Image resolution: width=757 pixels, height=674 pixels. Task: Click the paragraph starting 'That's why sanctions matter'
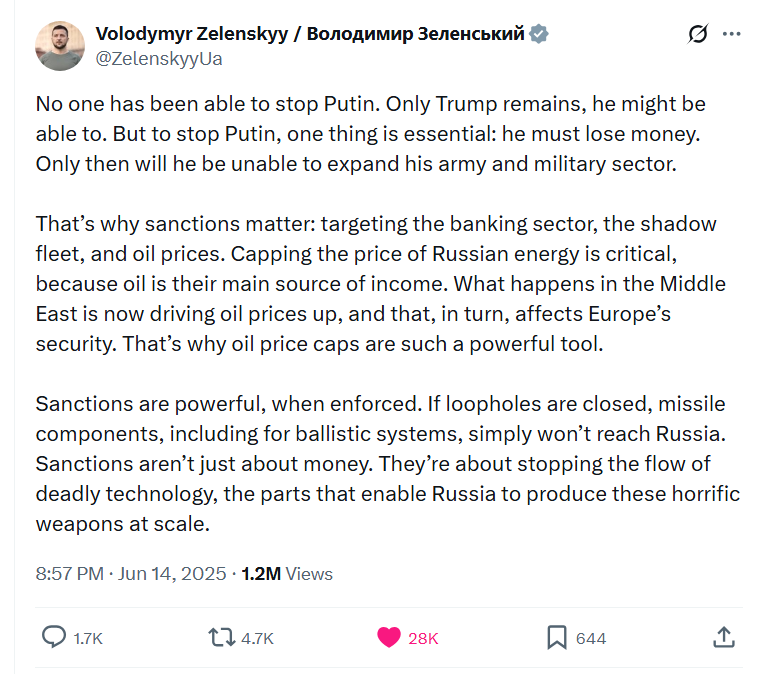[x=380, y=284]
